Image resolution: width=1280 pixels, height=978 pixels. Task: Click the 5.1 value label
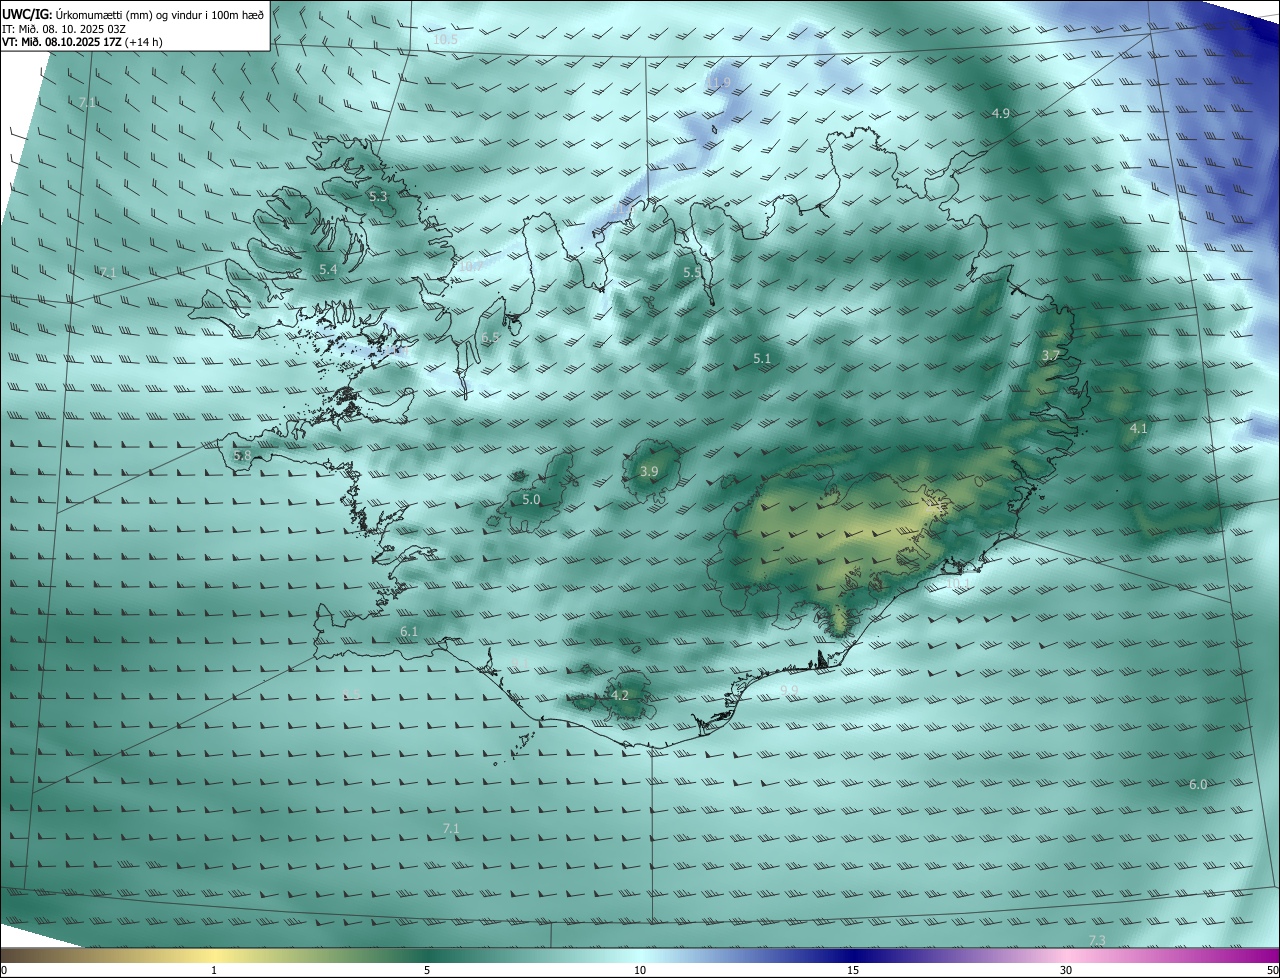tap(762, 358)
